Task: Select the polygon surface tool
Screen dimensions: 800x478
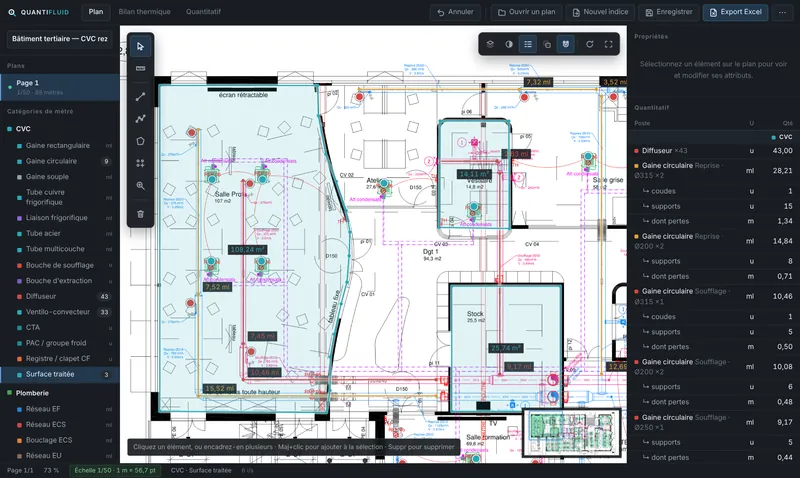Action: pos(140,141)
